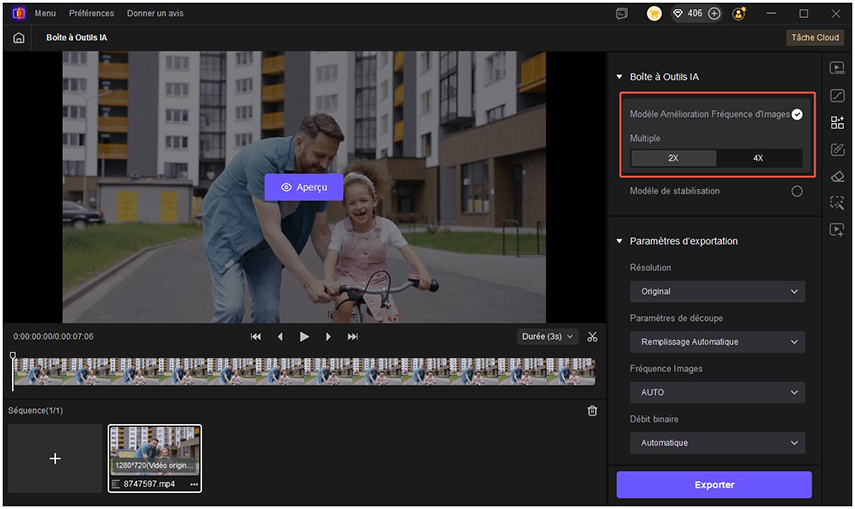Open the message center icon
The height and width of the screenshot is (509, 855).
622,14
